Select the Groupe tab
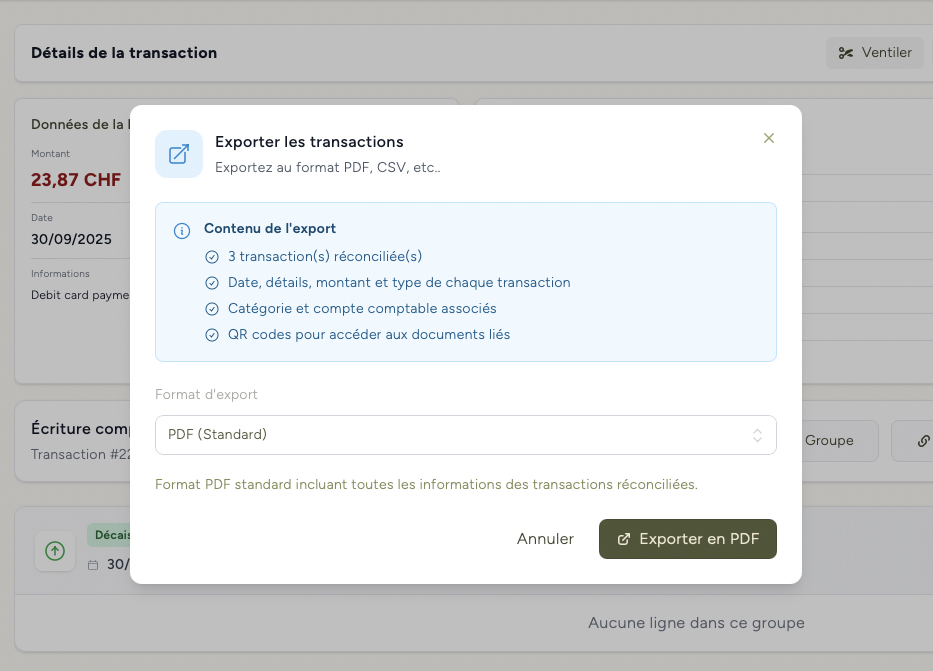933x671 pixels. pyautogui.click(x=831, y=440)
